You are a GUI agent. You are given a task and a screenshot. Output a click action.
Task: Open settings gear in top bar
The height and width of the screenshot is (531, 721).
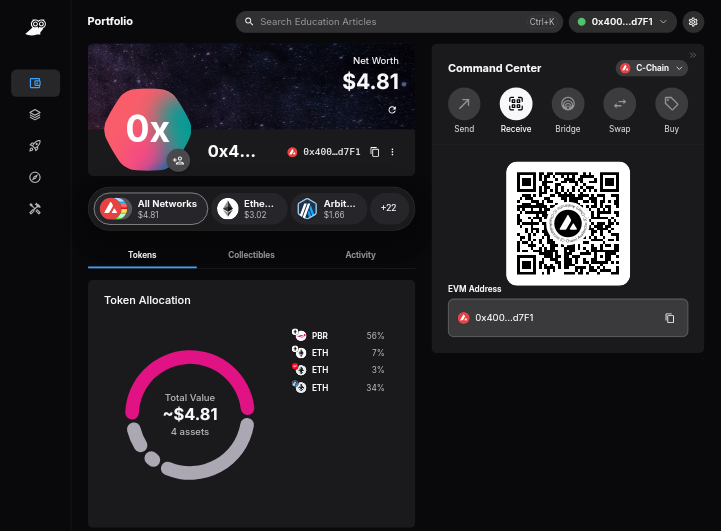pos(693,22)
